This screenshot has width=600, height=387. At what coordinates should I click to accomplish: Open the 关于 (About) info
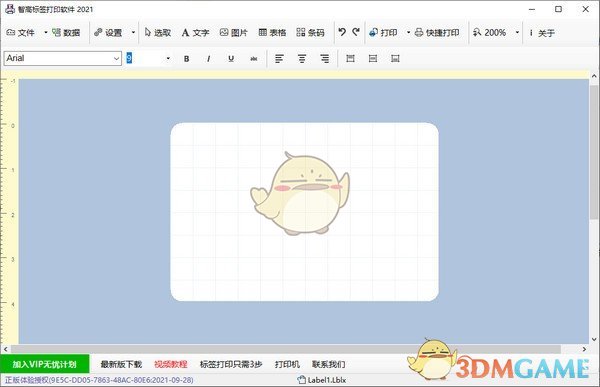click(542, 33)
